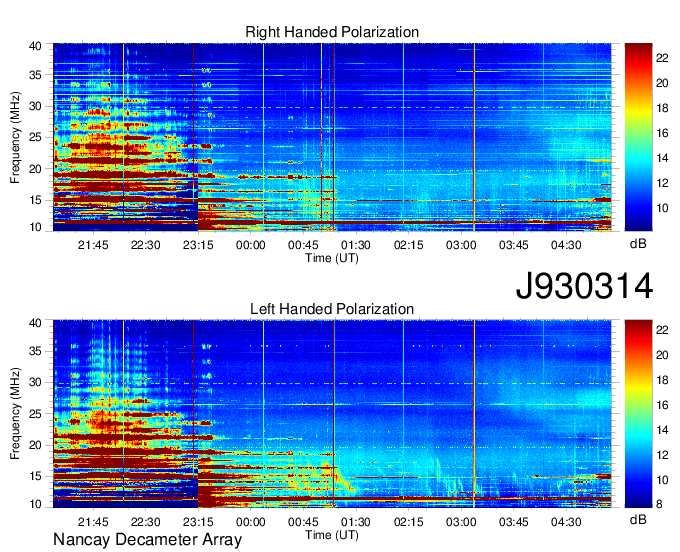
Task: Click the "dB" label under lower color bar
Action: (638, 519)
